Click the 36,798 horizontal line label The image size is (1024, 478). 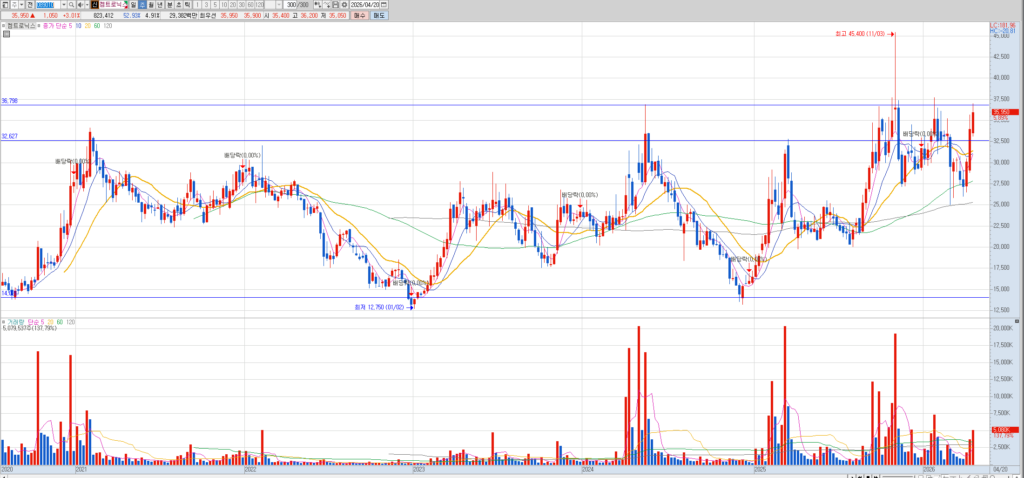pos(9,101)
